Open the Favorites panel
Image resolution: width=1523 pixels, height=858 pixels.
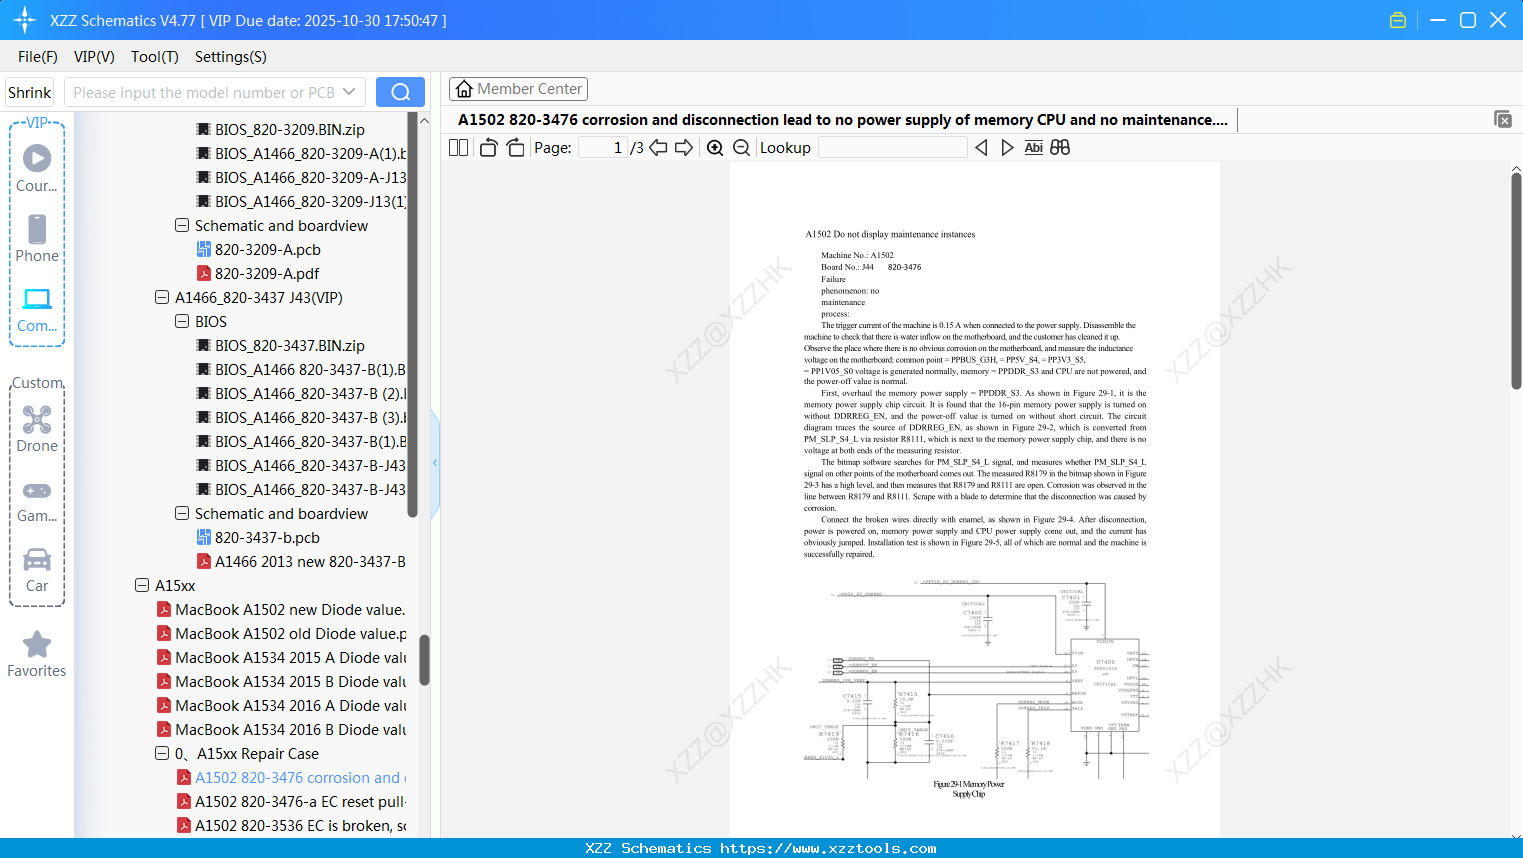37,655
